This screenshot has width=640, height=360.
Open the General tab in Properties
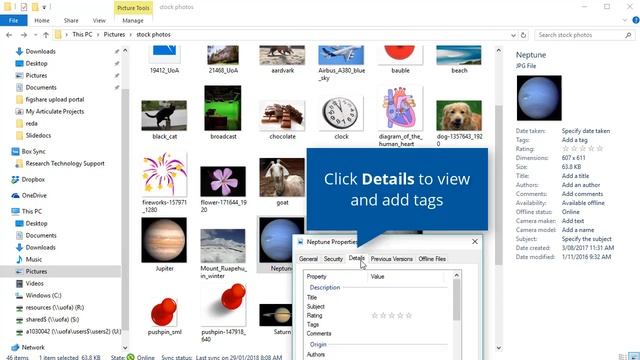tap(308, 259)
